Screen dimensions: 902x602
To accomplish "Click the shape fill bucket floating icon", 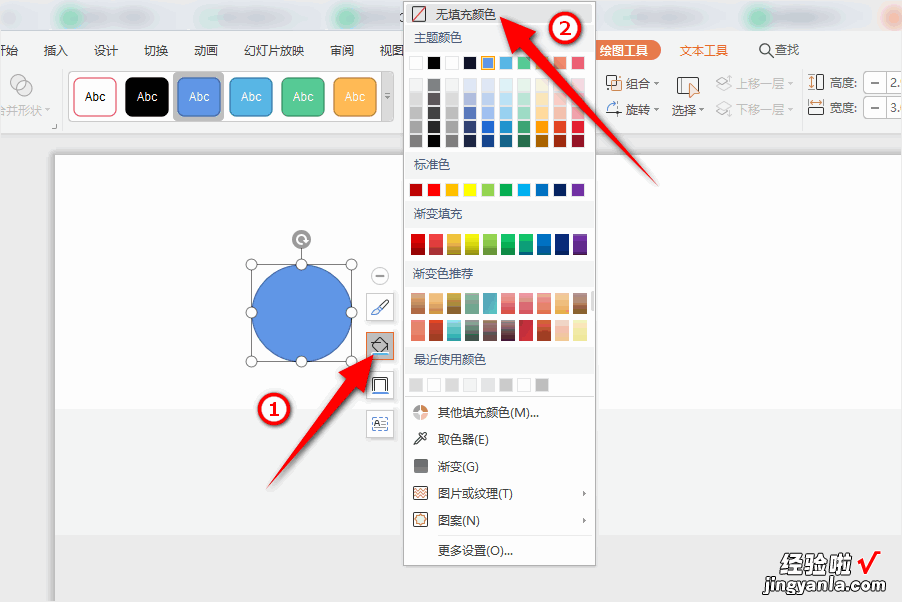I will [380, 346].
